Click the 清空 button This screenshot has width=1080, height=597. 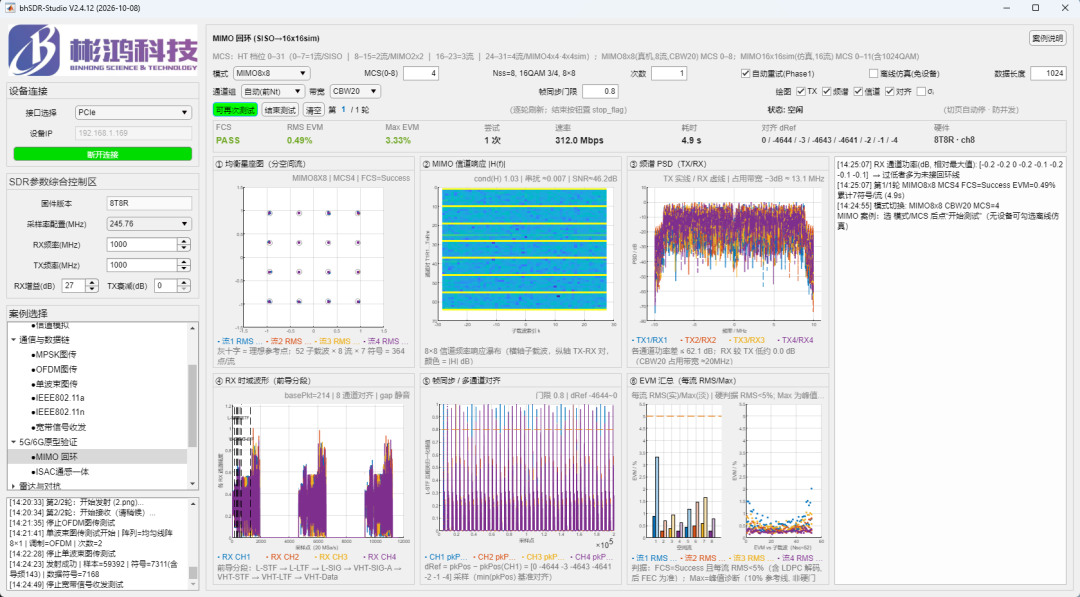(313, 109)
